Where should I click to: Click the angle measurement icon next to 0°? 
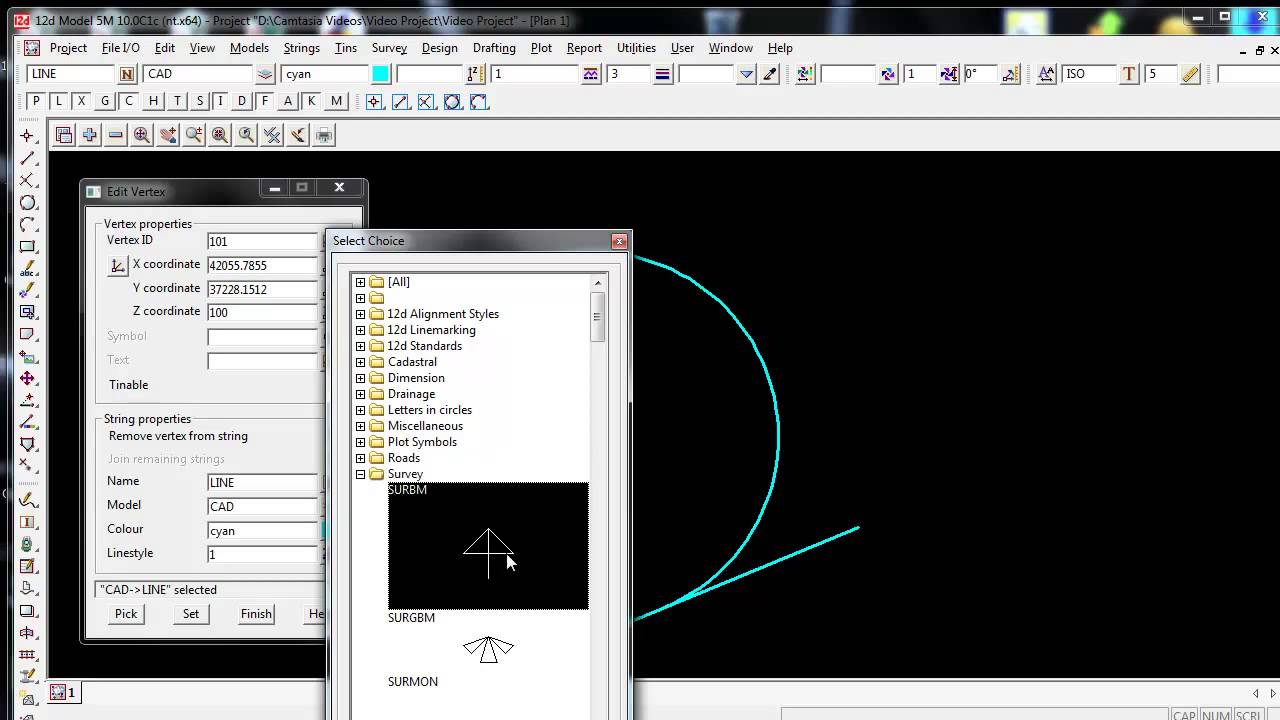1010,74
